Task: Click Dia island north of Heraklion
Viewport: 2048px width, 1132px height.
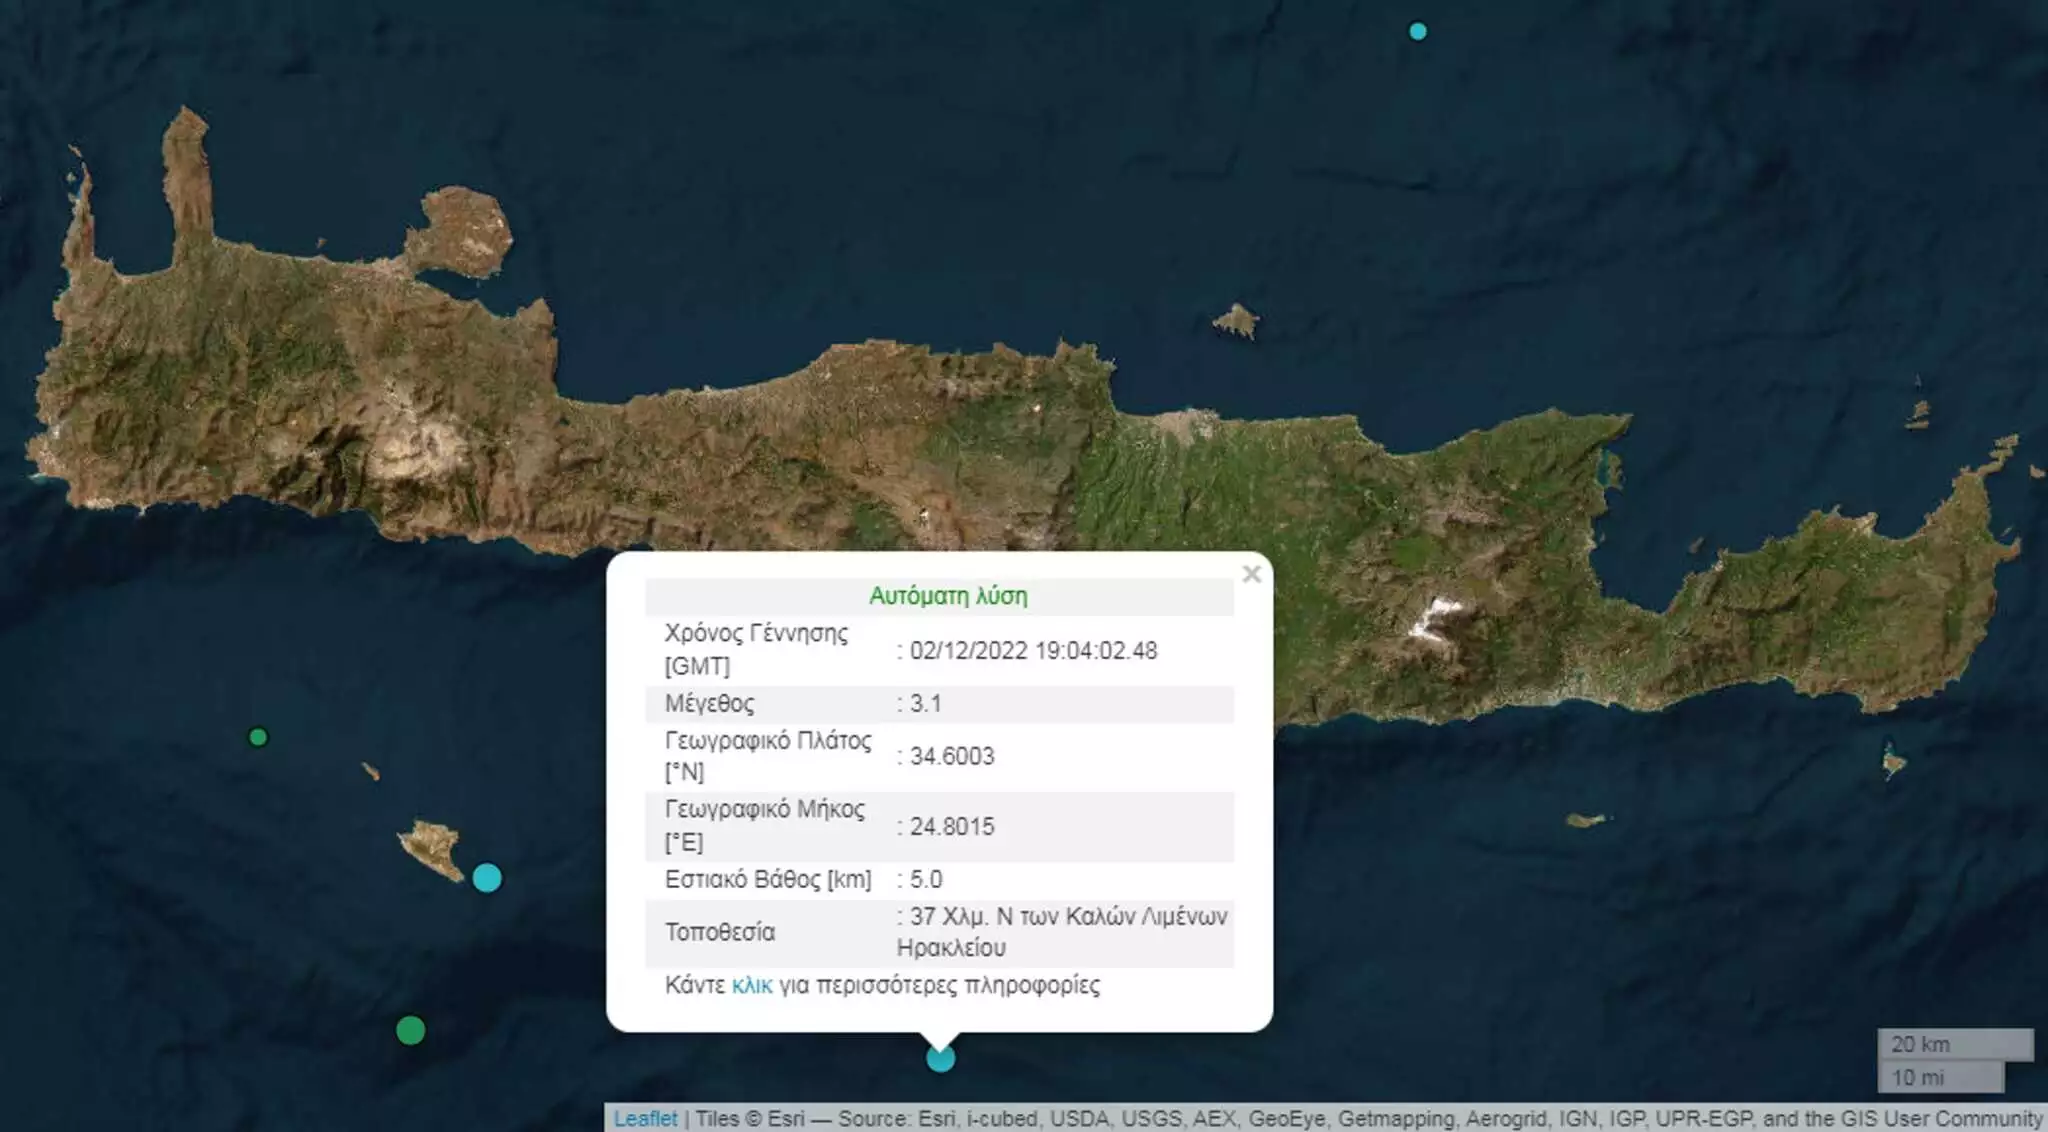Action: tap(1236, 321)
